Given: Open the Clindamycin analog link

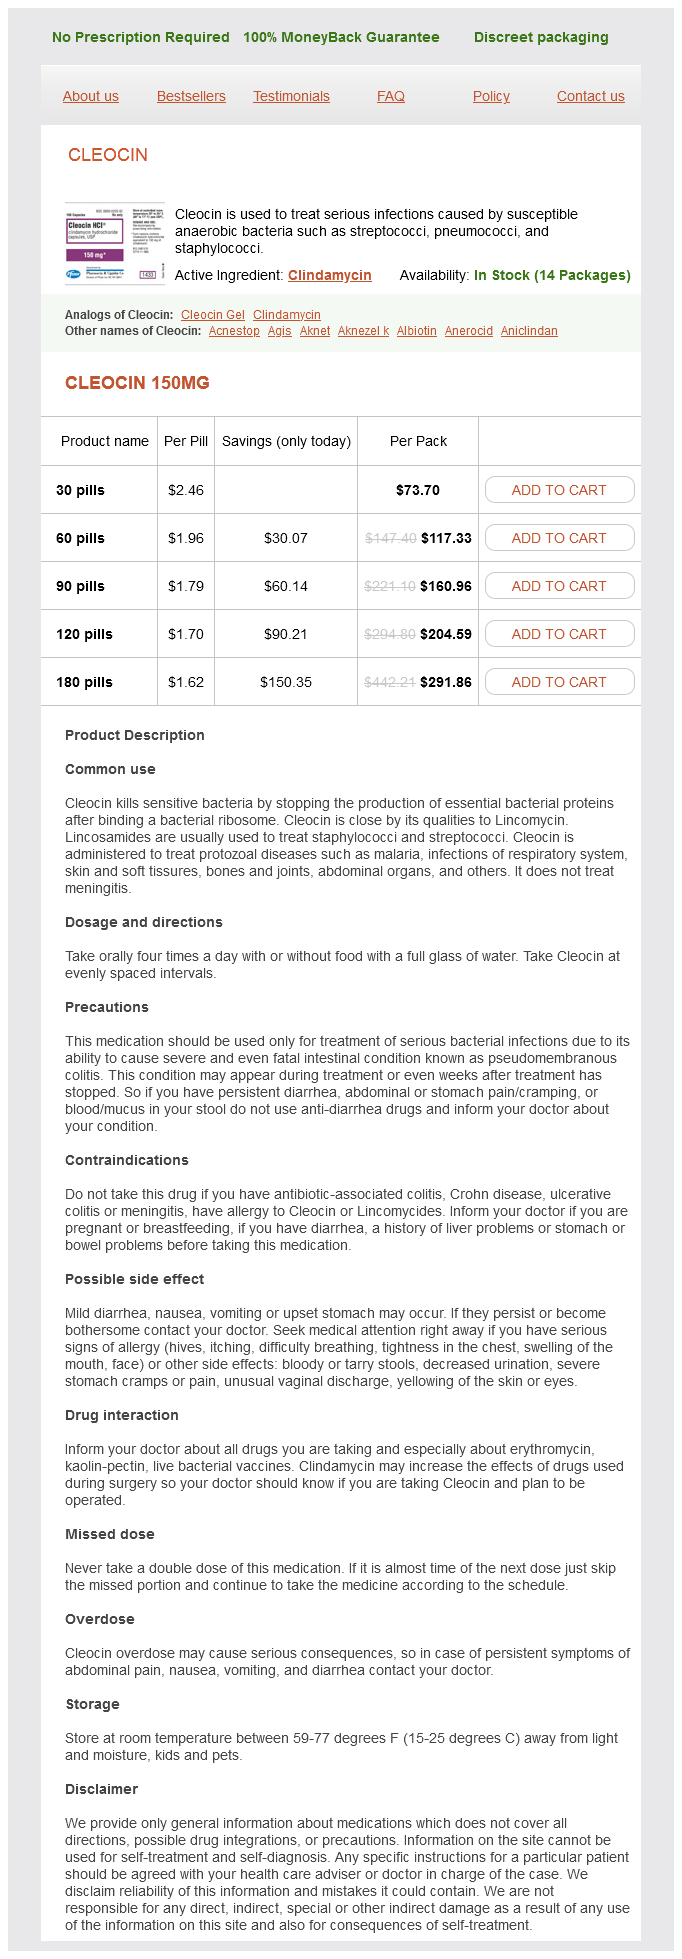Looking at the screenshot, I should [287, 315].
